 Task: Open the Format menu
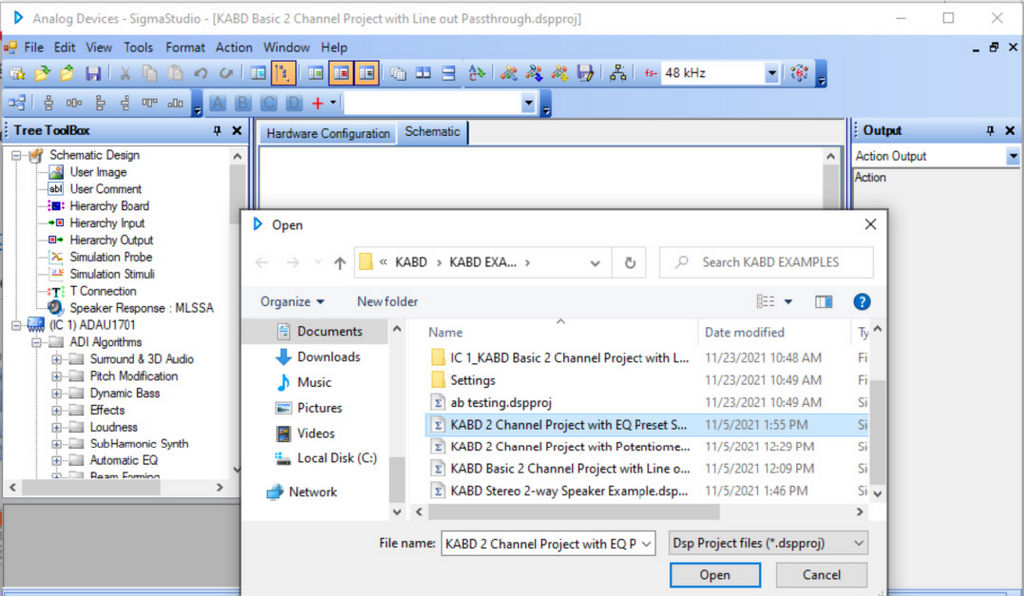coord(185,47)
